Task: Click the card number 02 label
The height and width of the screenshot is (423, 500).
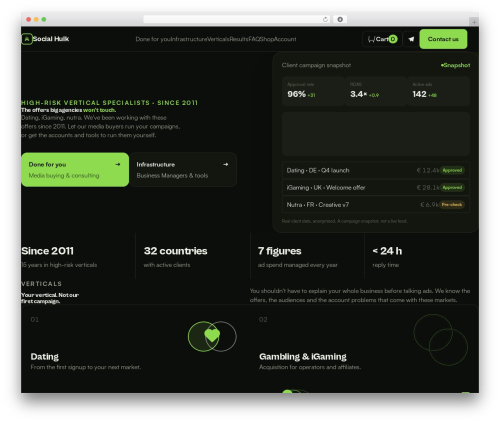Action: [x=263, y=320]
